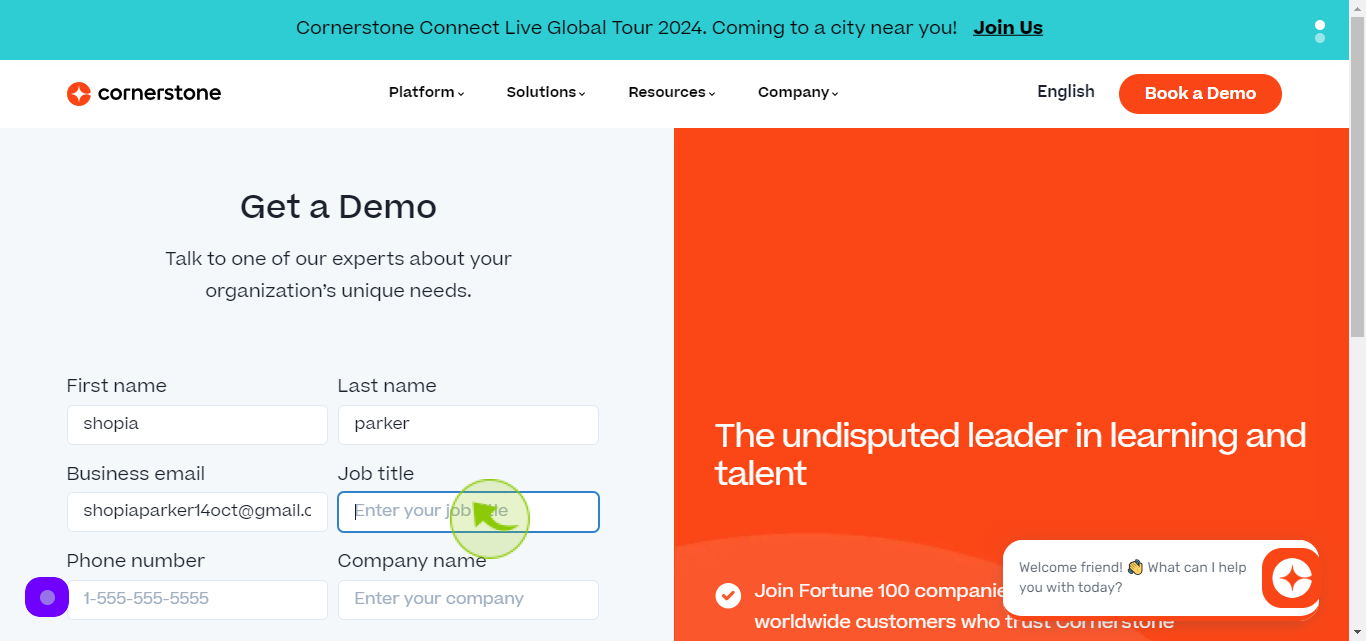Select the English language option

[x=1066, y=92]
